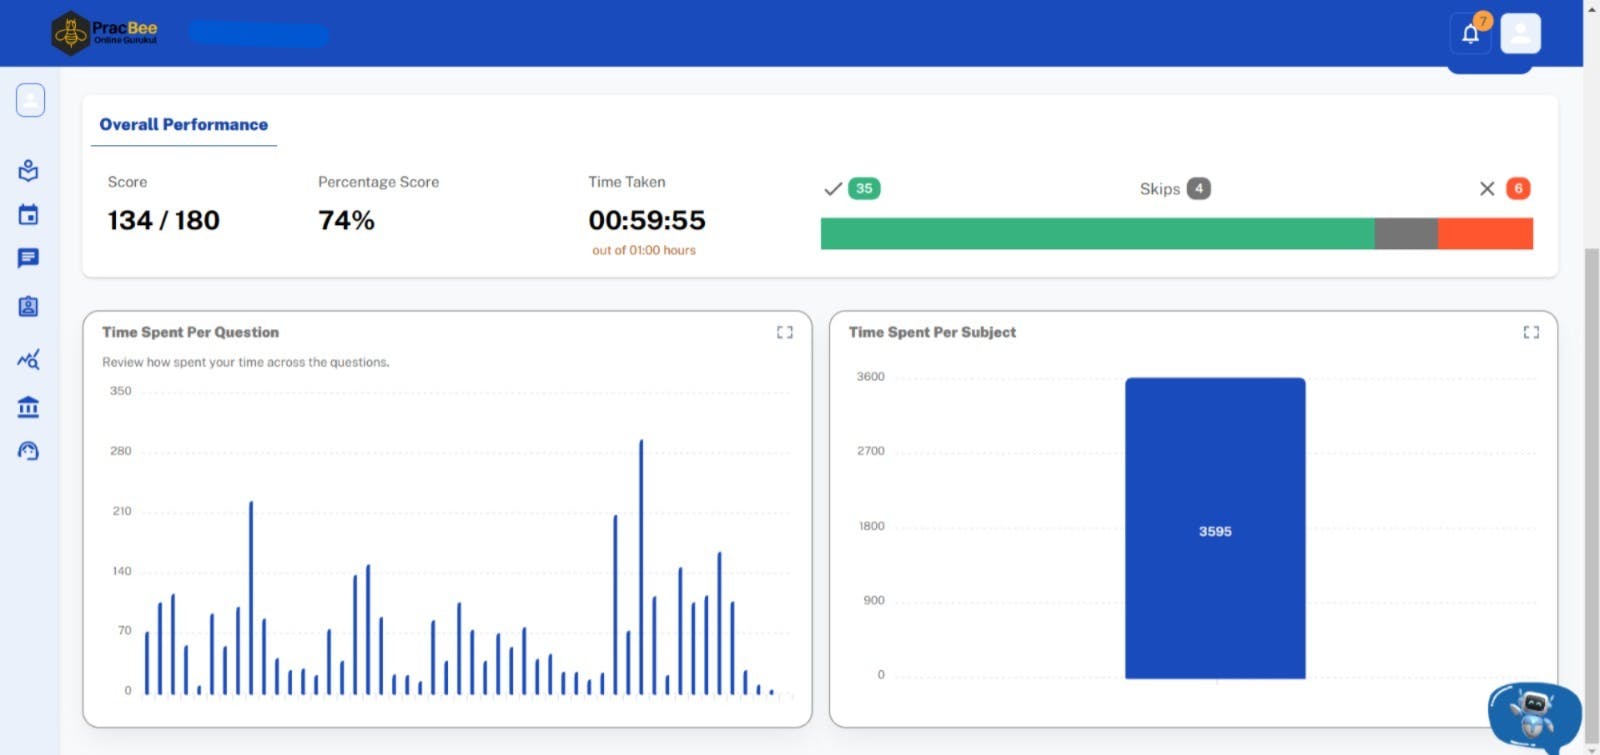Open the bank building sidebar icon
The image size is (1600, 755).
coord(28,407)
